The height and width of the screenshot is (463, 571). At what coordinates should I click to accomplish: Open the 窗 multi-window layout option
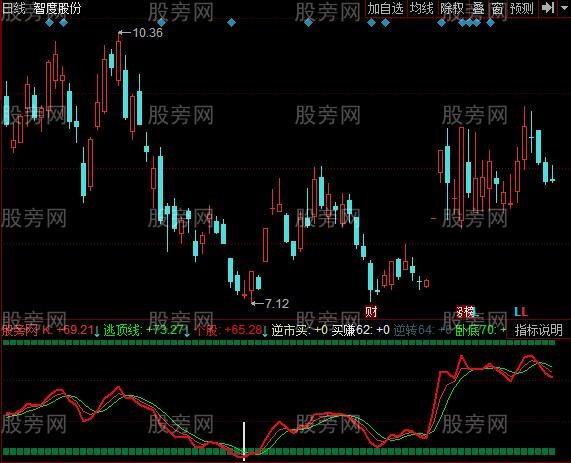tap(497, 8)
